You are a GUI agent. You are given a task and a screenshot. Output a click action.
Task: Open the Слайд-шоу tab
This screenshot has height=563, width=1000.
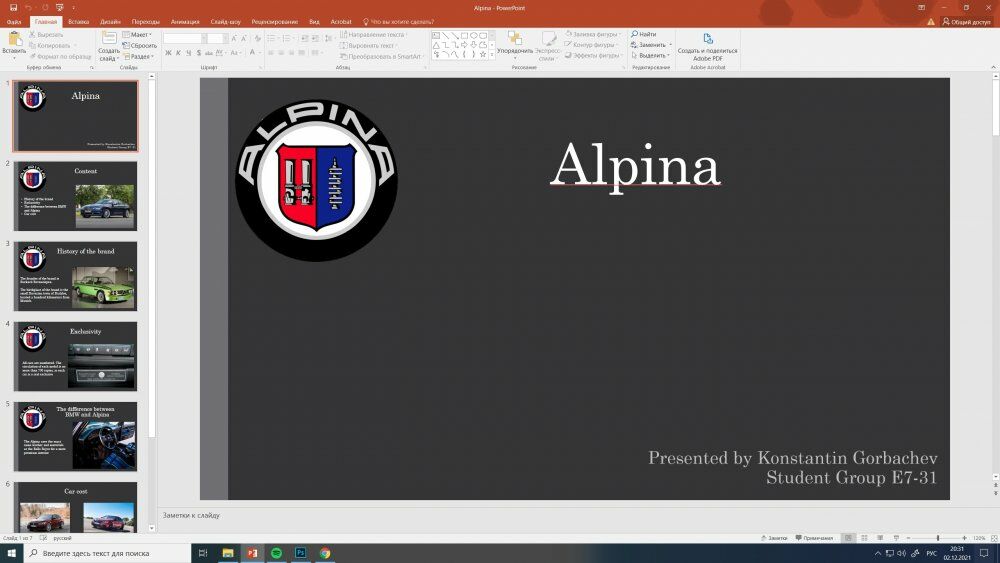(x=226, y=22)
